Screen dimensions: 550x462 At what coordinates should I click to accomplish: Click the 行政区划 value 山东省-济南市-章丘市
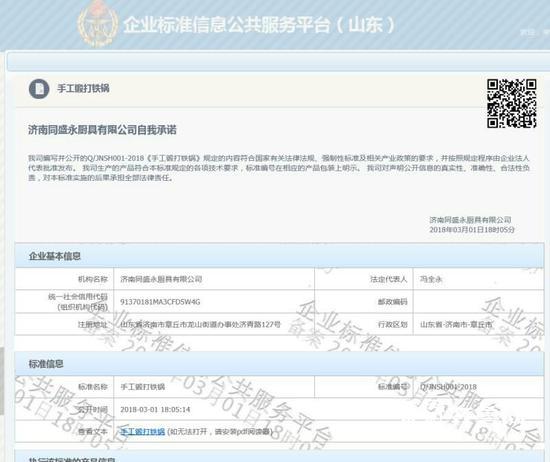(456, 324)
